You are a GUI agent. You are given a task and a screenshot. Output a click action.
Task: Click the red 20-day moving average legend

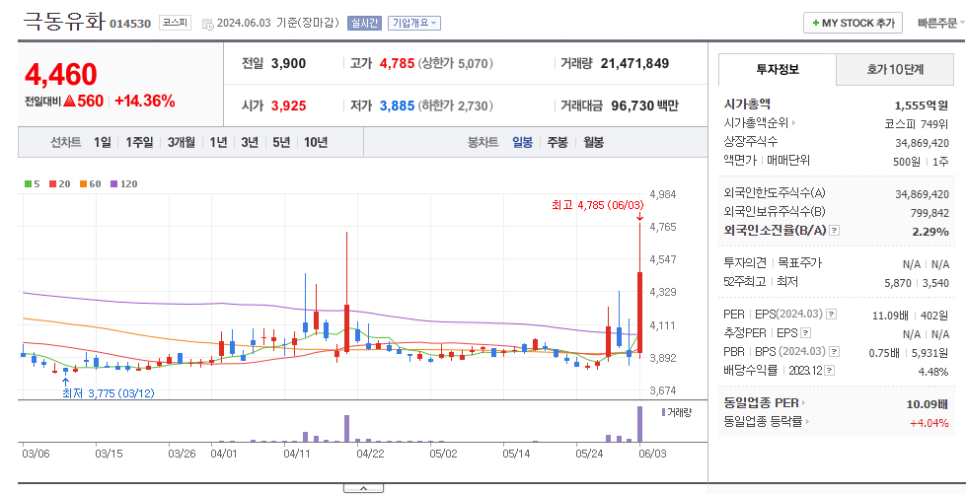pyautogui.click(x=60, y=184)
